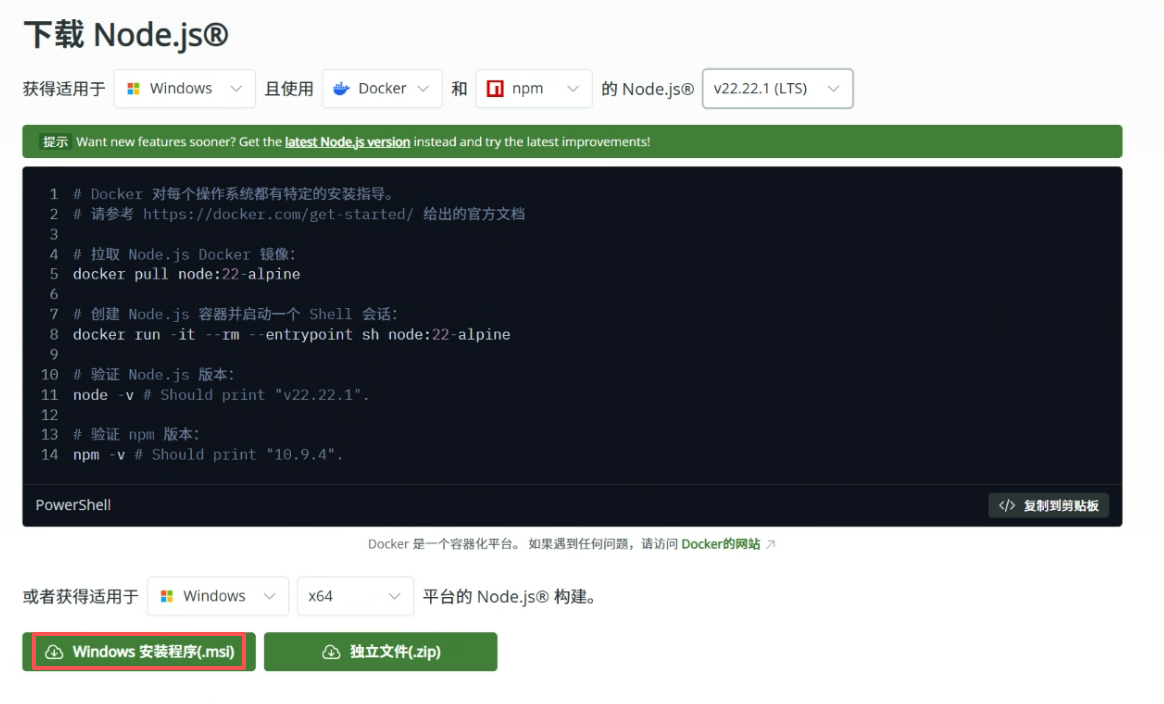Click the chevron arrow of the x64 selector

point(394,596)
